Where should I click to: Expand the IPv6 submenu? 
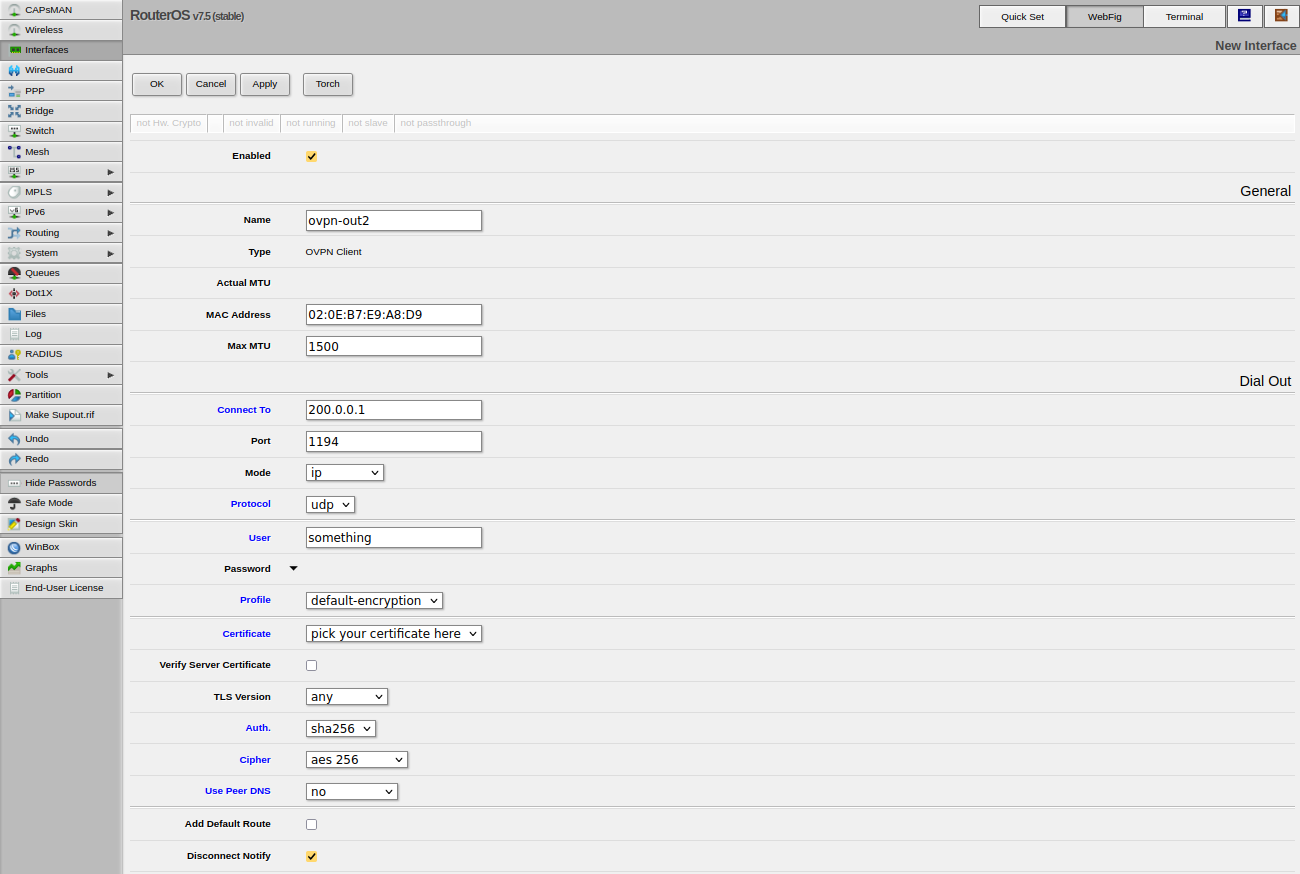(111, 212)
